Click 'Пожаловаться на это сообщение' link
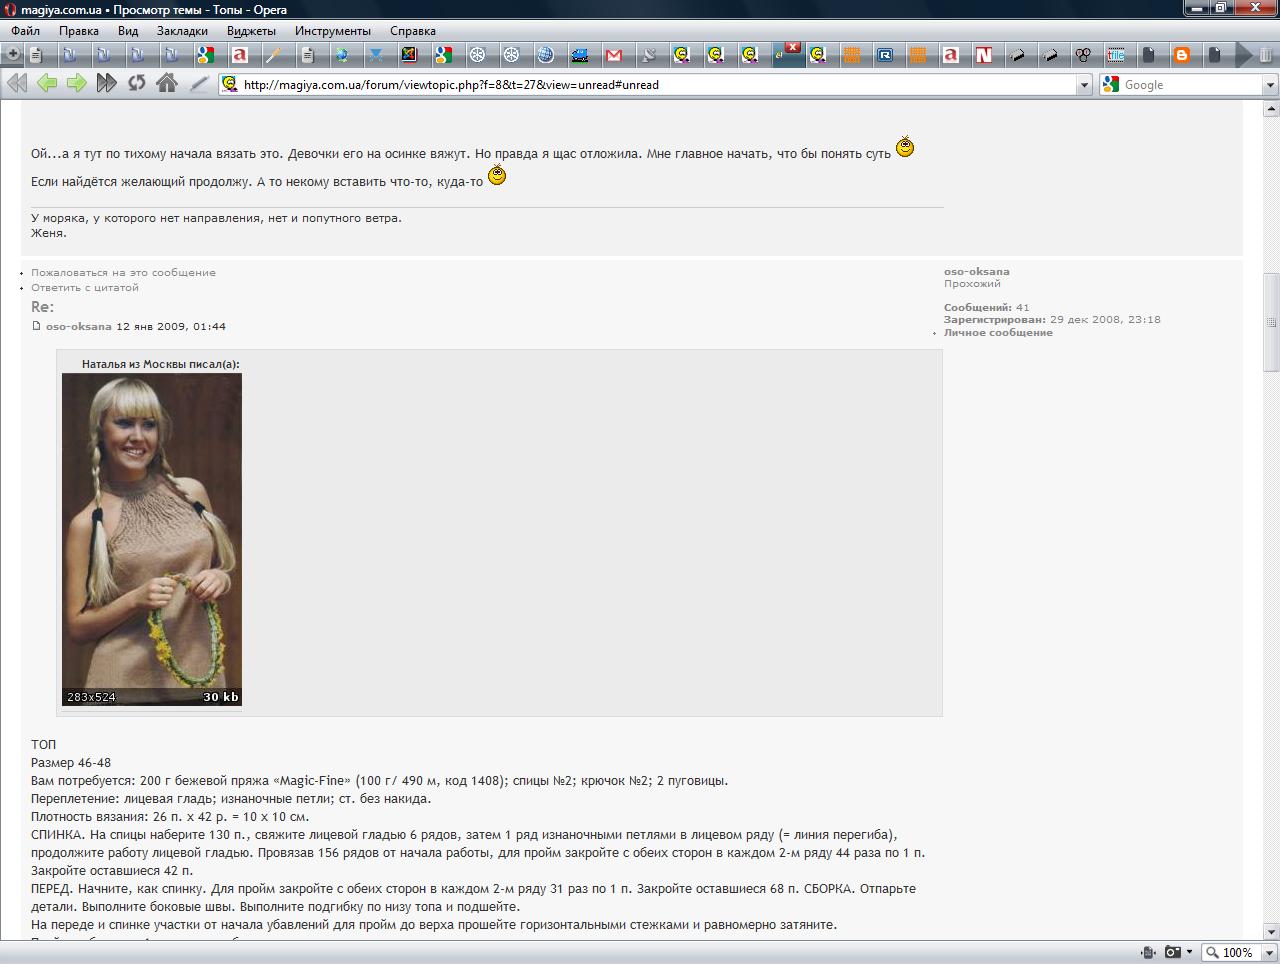This screenshot has width=1280, height=964. (x=123, y=272)
